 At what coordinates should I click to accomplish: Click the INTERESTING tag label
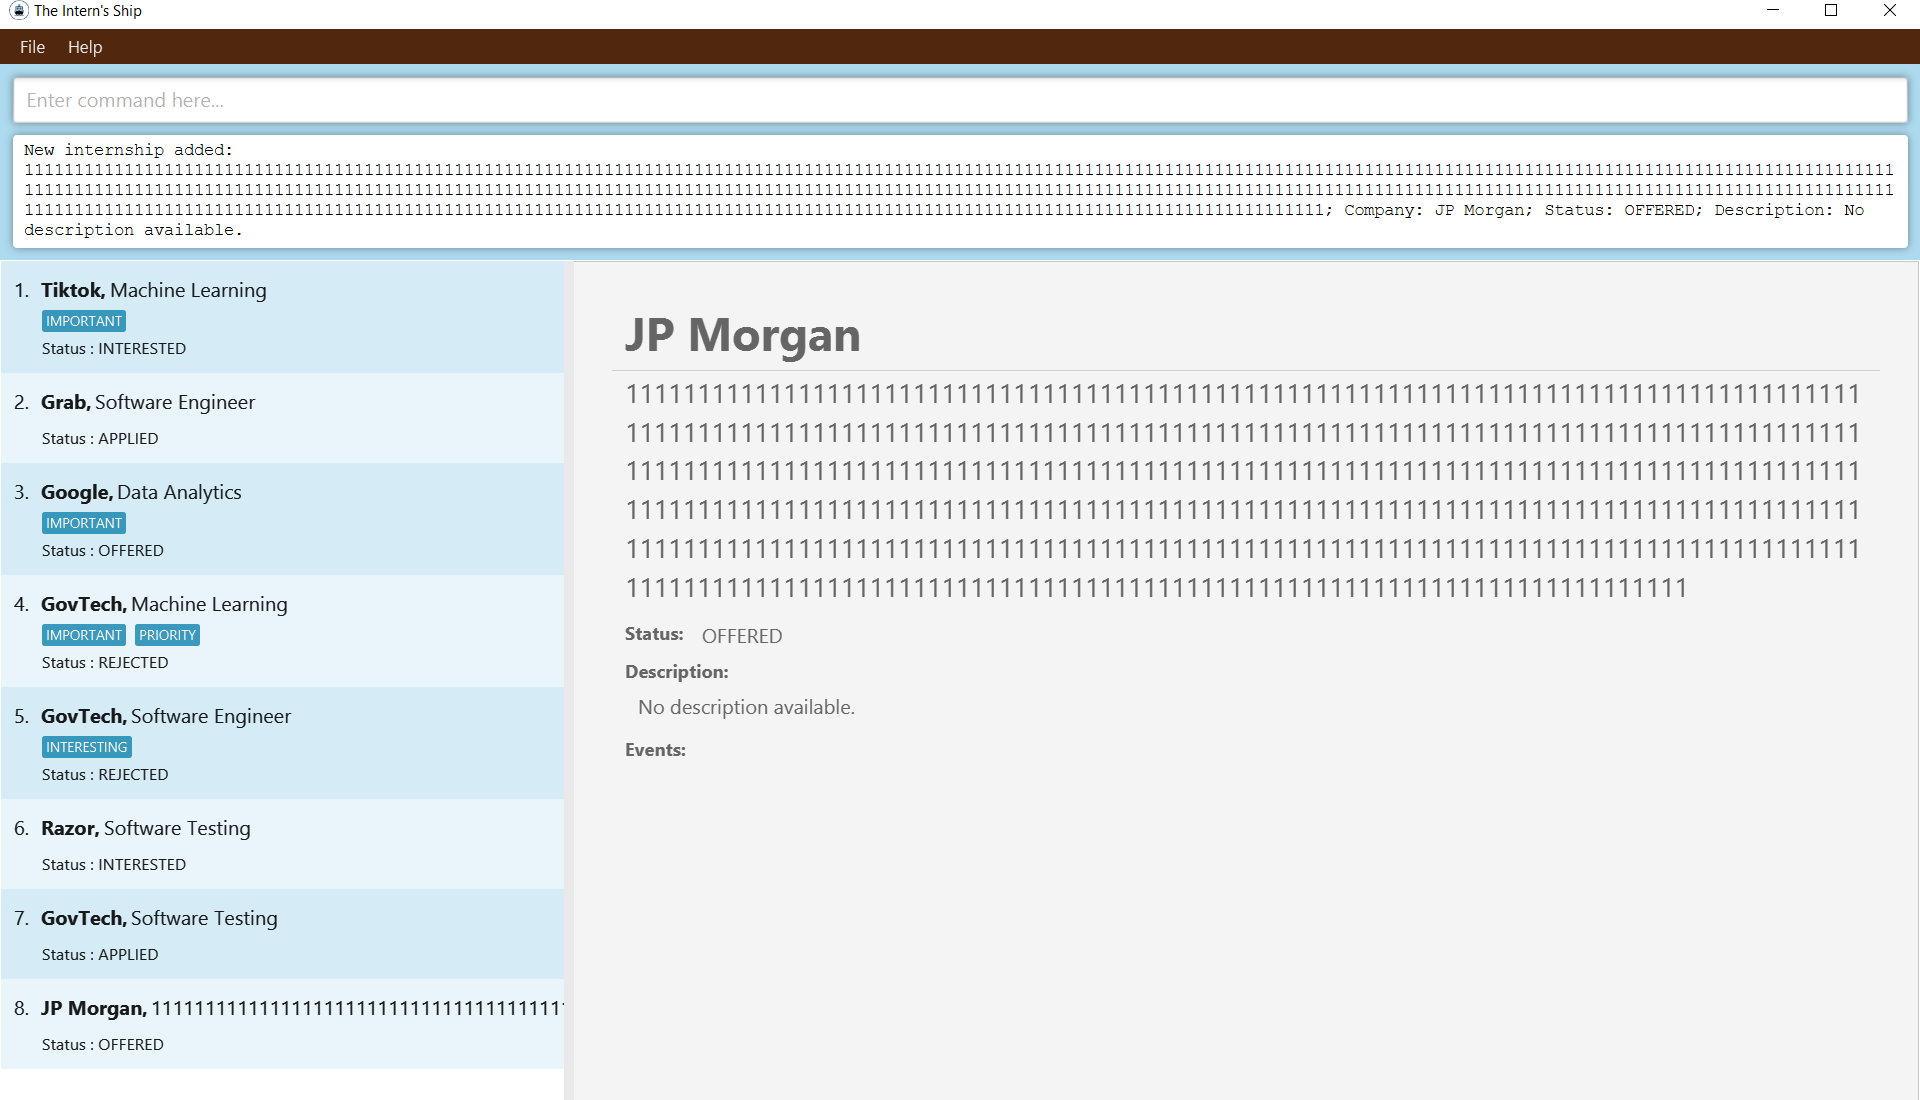87,747
